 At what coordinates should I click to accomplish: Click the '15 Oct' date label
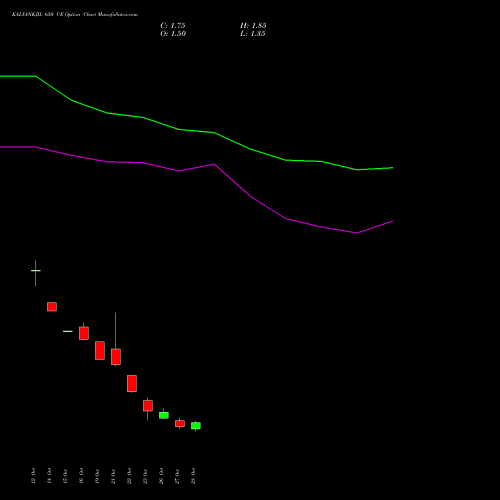(x=65, y=476)
